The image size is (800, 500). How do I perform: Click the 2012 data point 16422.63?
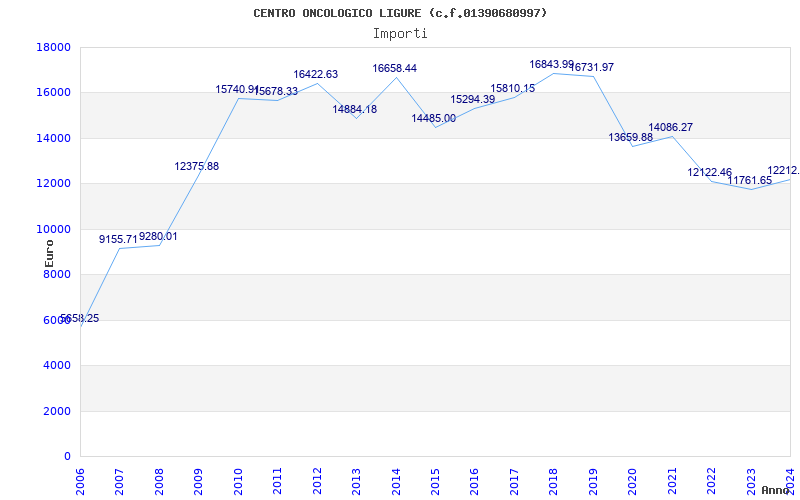tap(315, 75)
